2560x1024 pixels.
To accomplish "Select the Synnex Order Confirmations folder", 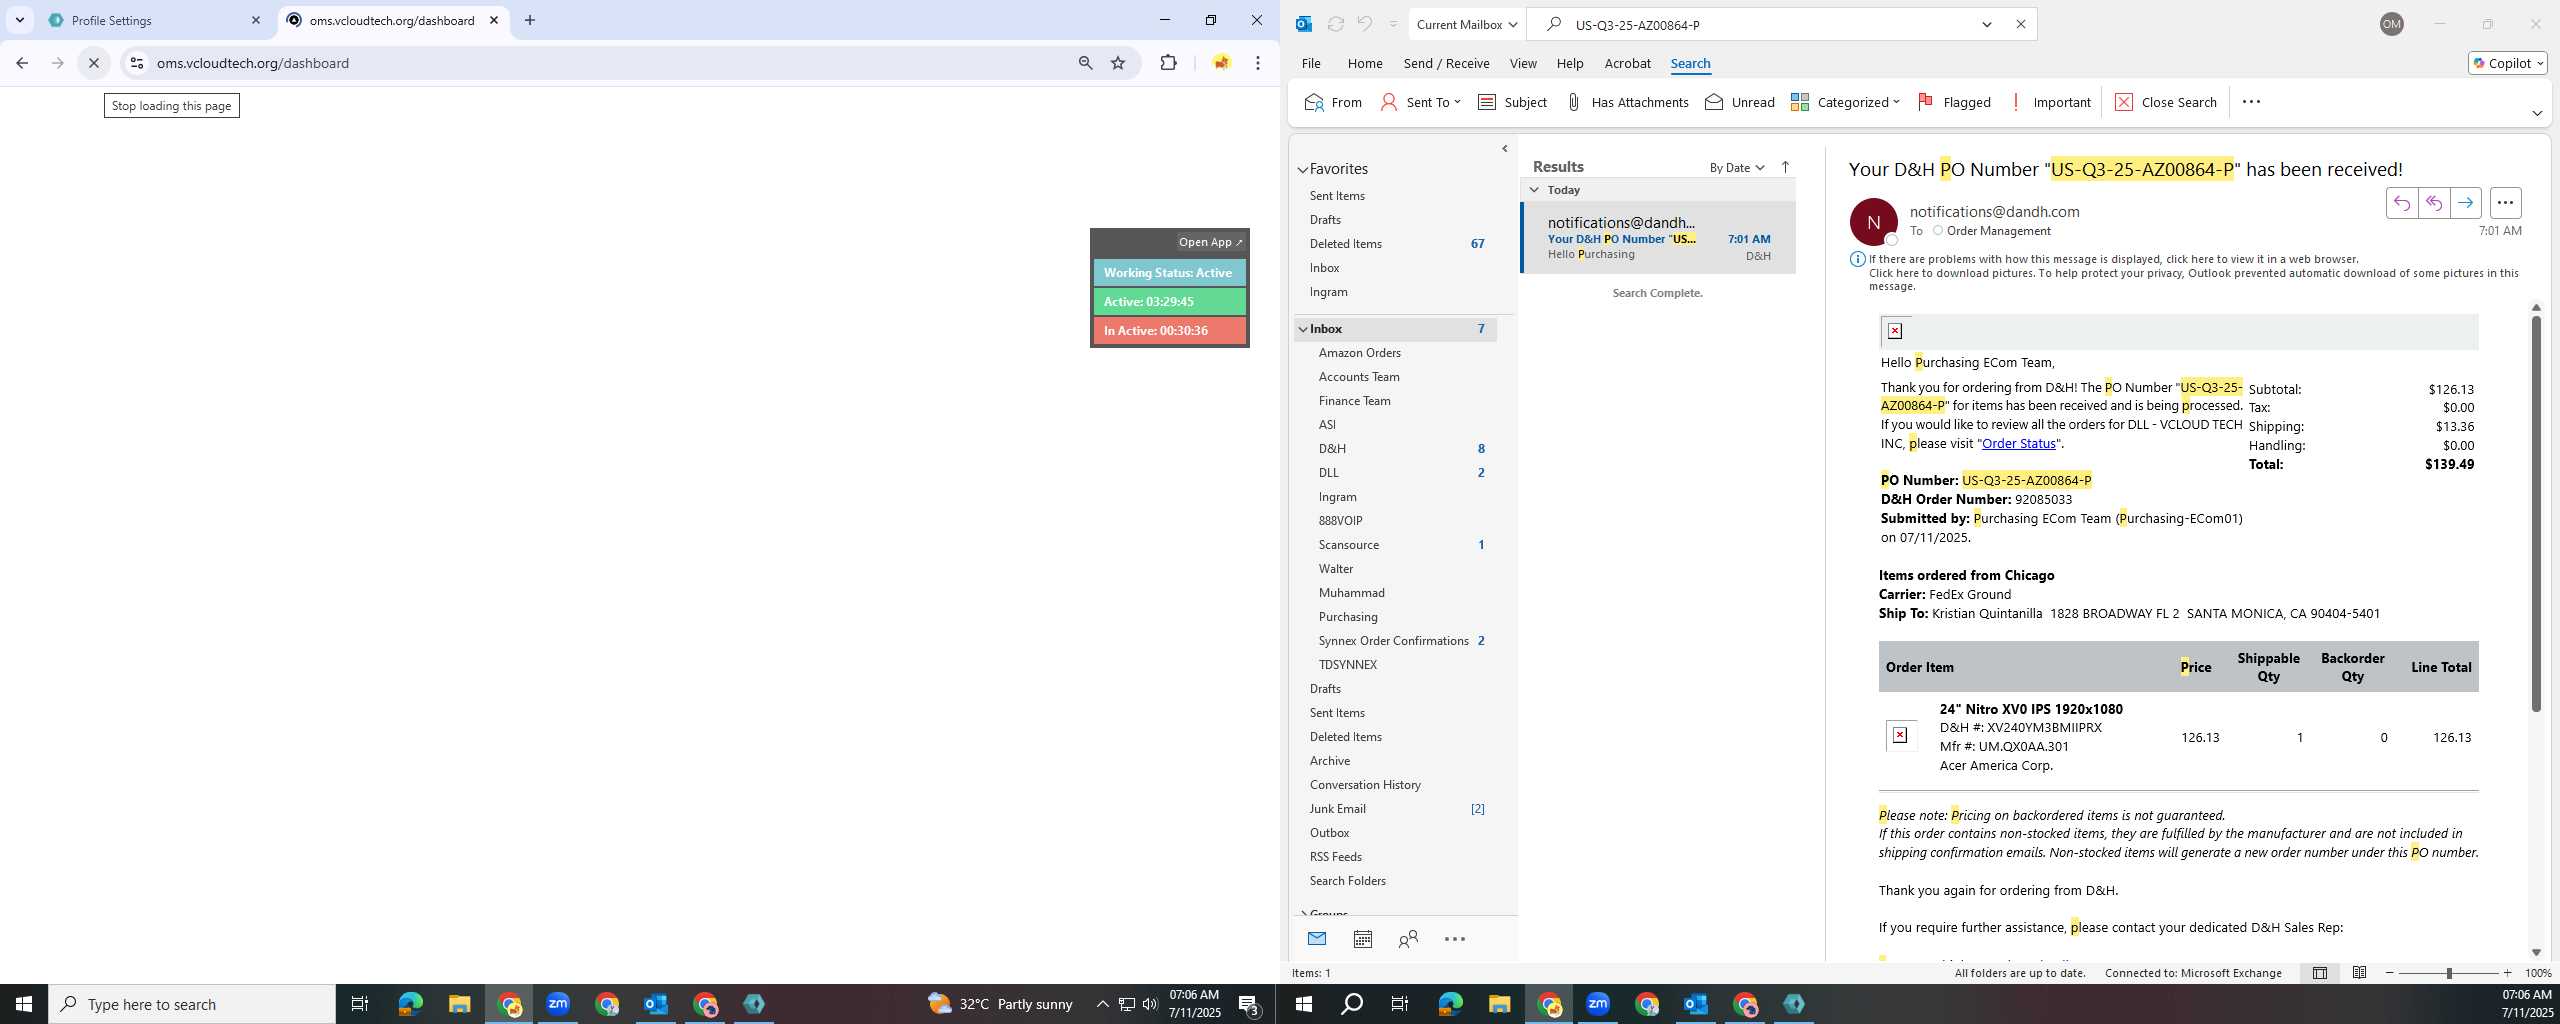I will (x=1395, y=640).
